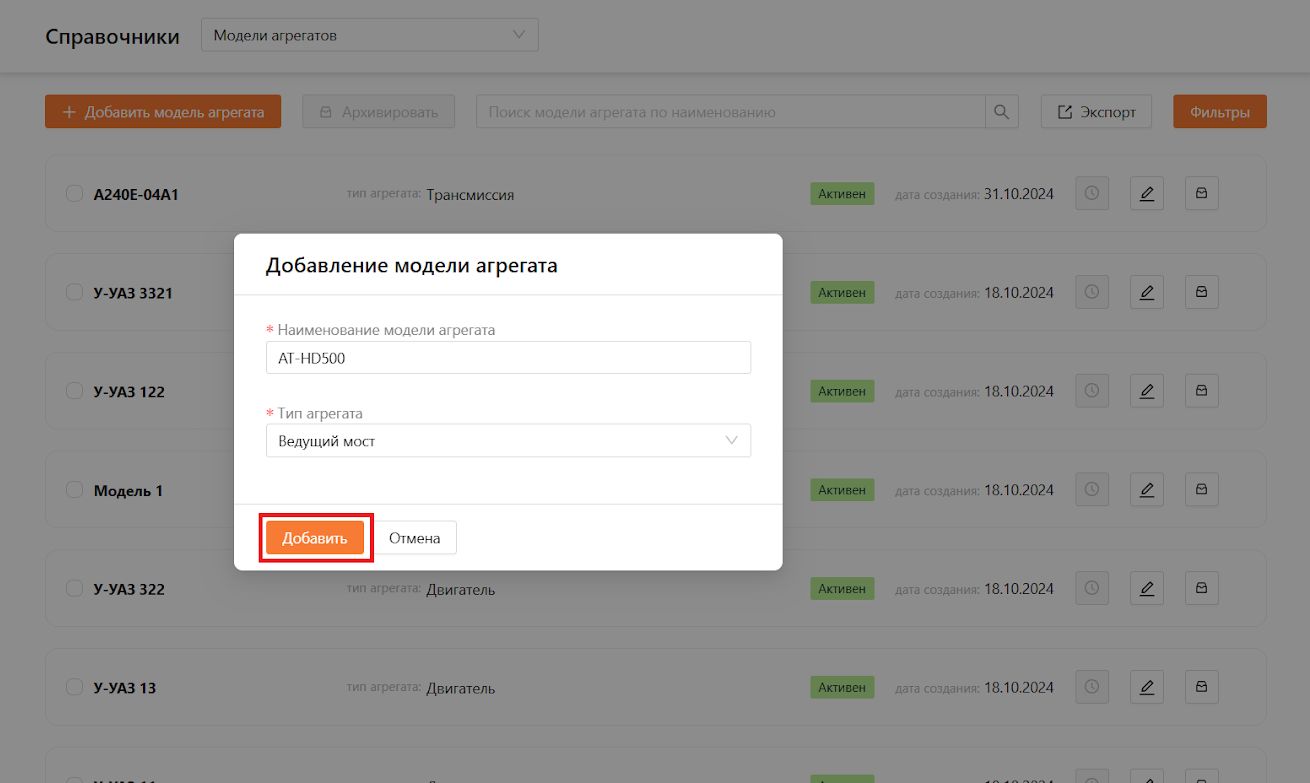Edit У-УАЗ 322 with pencil icon

(1147, 588)
